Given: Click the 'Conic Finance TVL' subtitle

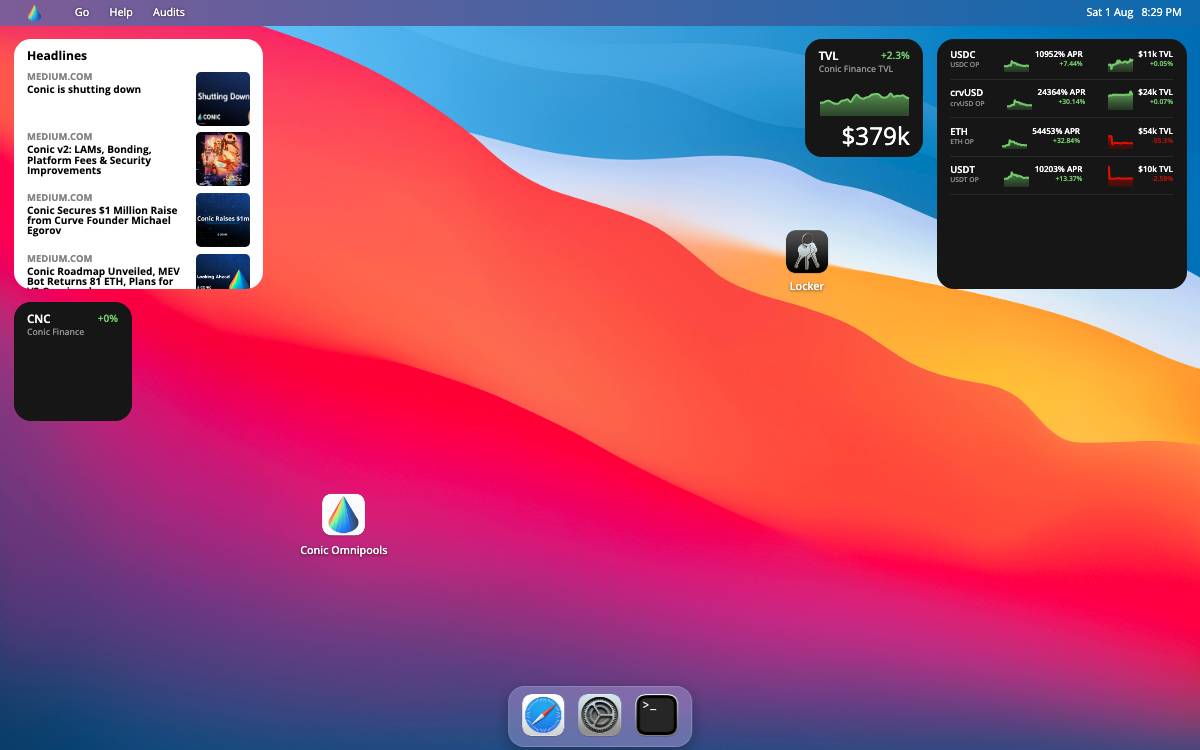Looking at the screenshot, I should click(x=856, y=69).
